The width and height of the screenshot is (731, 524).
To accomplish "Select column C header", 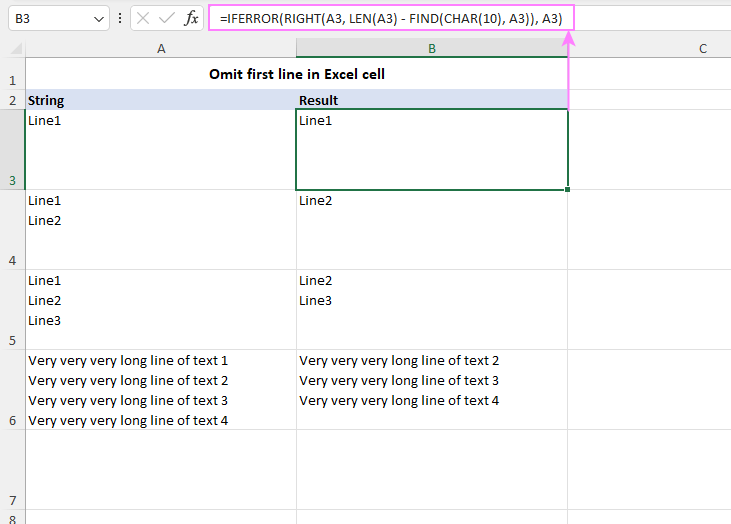I will click(703, 48).
